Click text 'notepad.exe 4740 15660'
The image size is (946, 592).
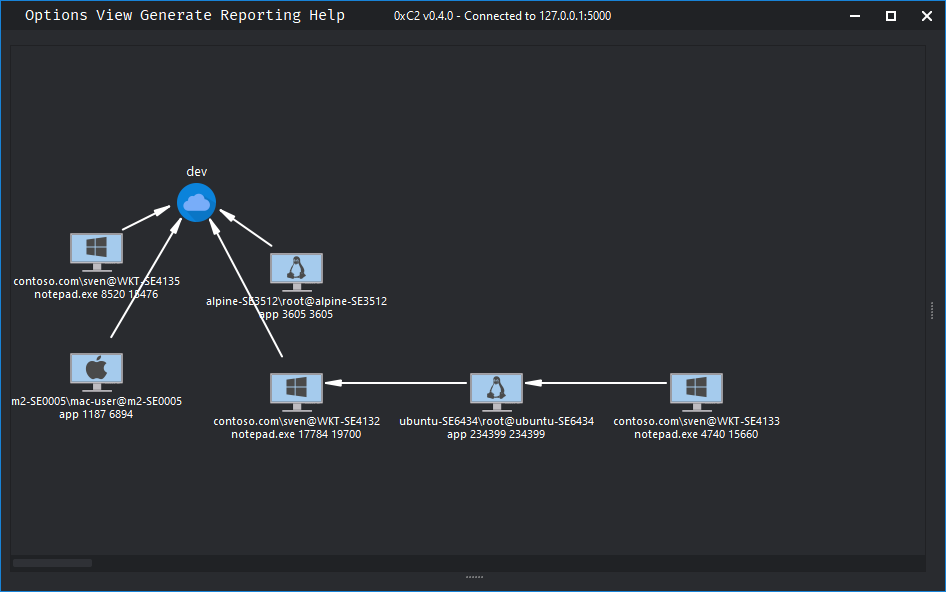point(696,434)
